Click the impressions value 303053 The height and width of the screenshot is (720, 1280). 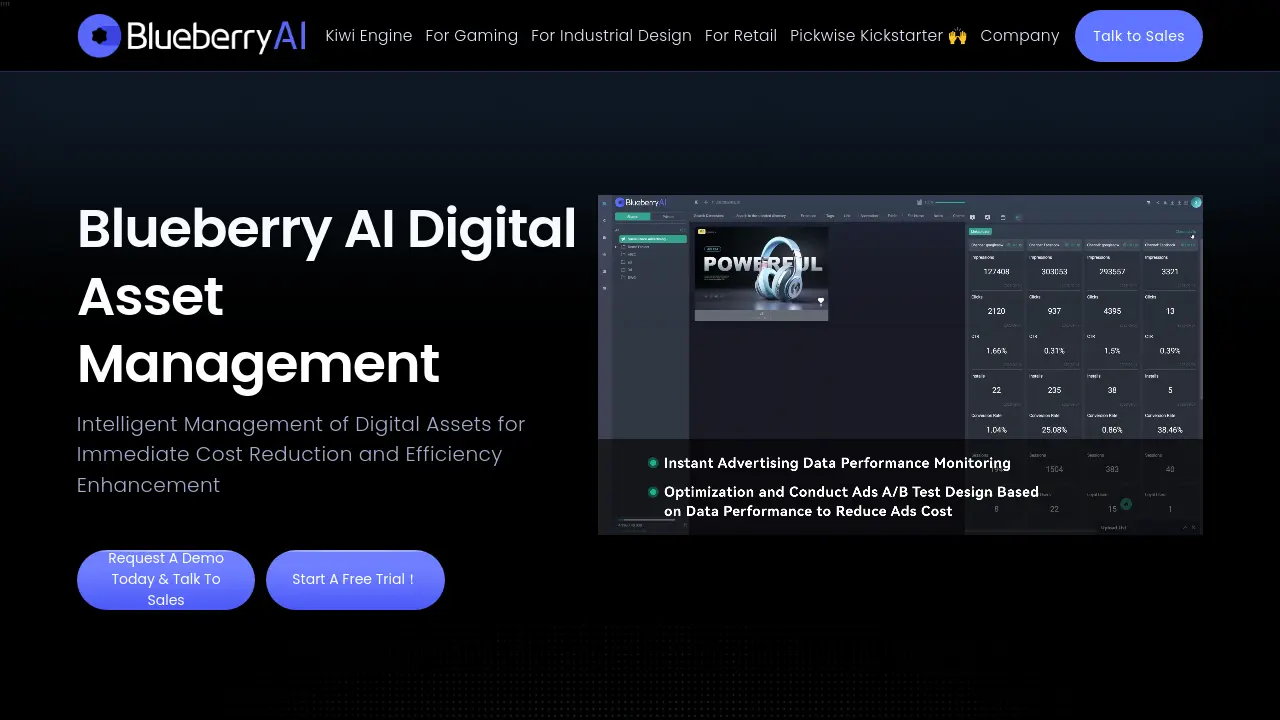(x=1054, y=271)
